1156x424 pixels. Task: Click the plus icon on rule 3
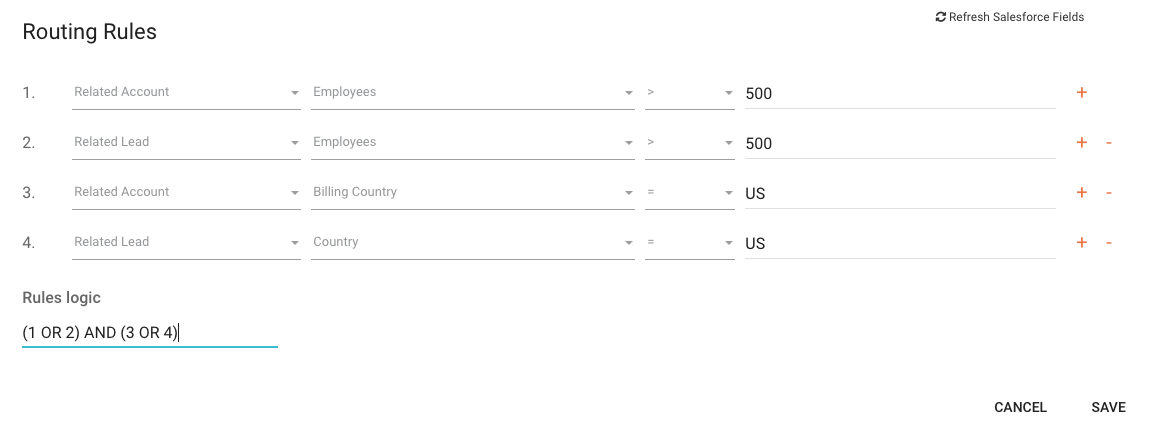tap(1081, 193)
